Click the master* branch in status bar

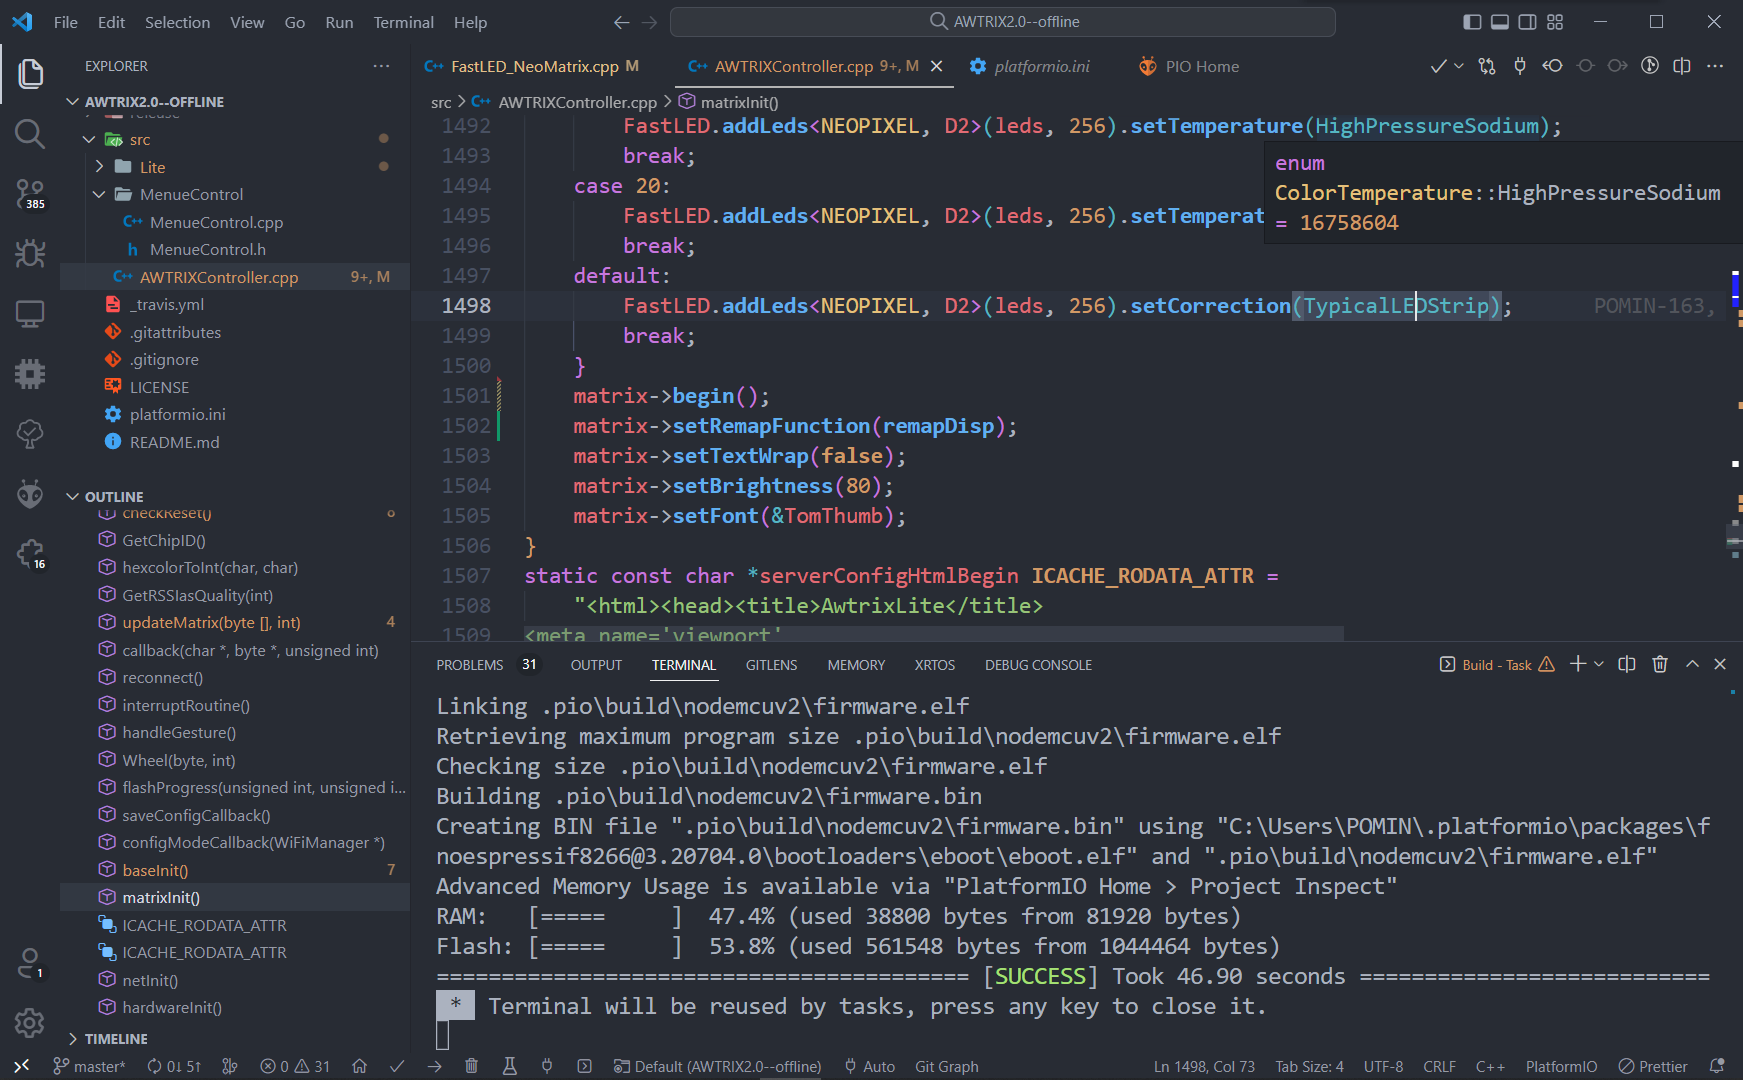[x=89, y=1066]
